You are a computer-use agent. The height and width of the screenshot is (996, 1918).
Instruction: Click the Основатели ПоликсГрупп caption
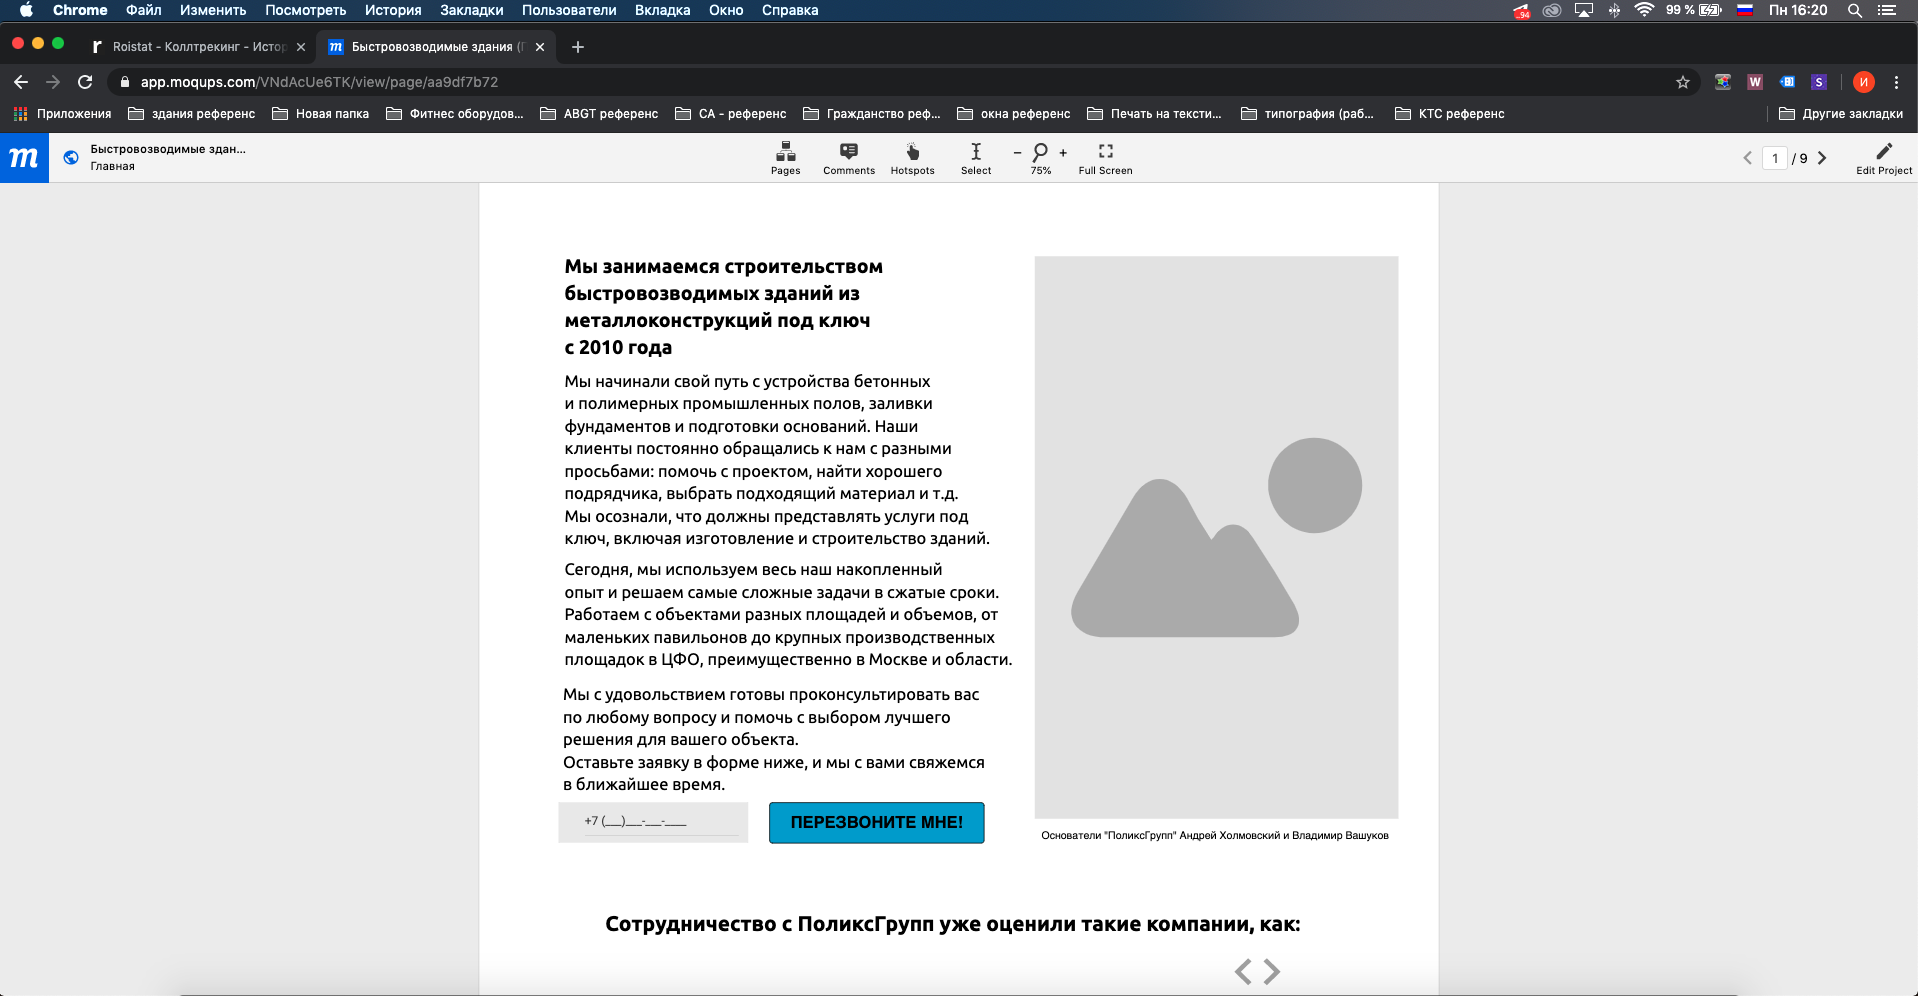1215,835
